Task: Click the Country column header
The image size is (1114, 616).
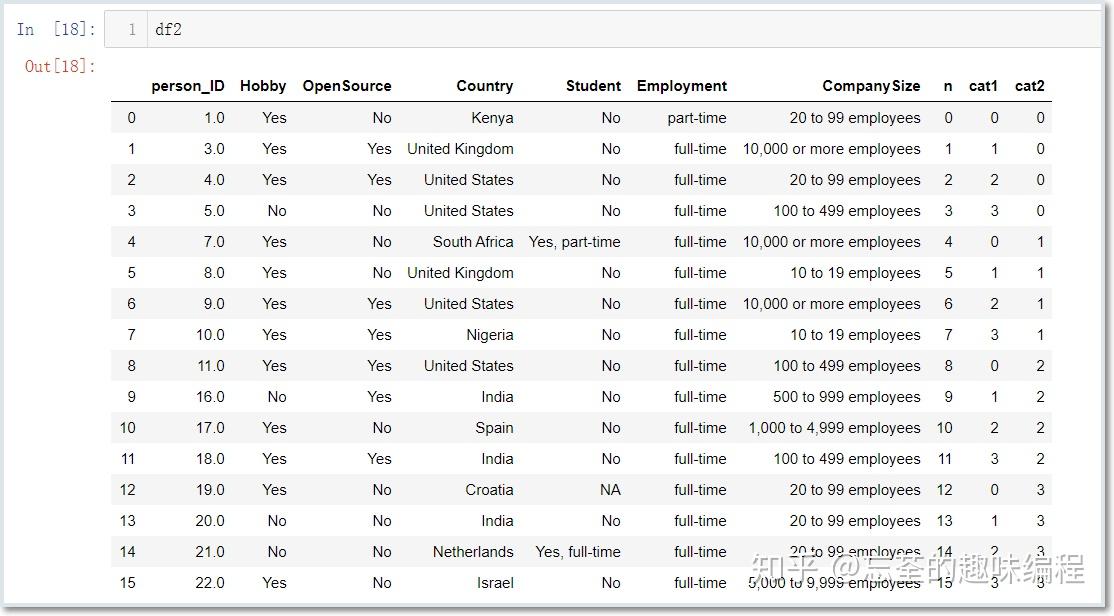Action: pos(485,86)
